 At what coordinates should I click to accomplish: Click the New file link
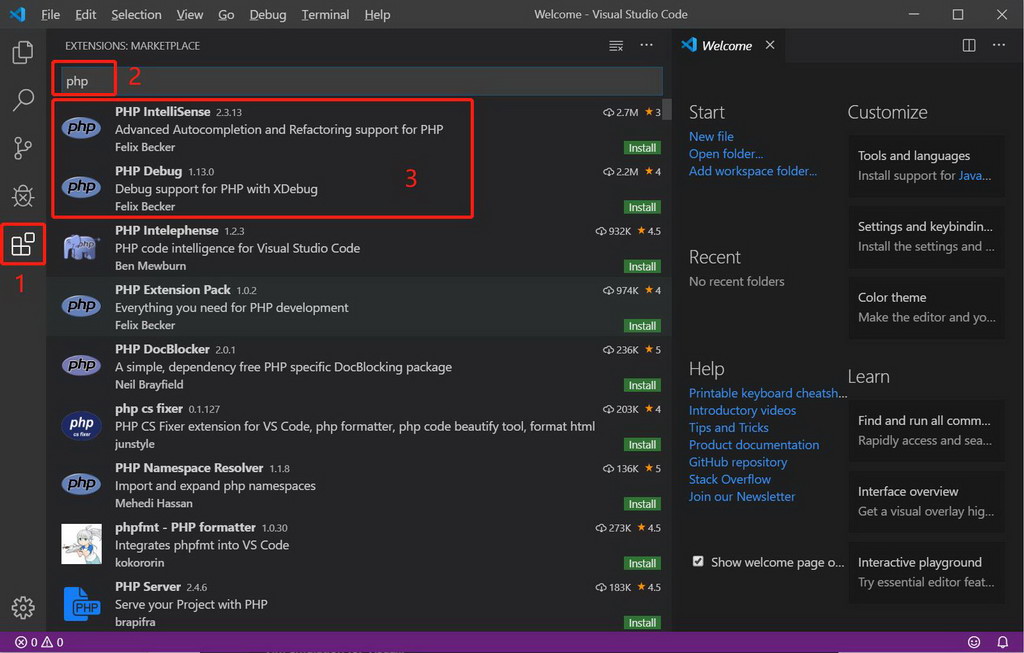coord(711,136)
